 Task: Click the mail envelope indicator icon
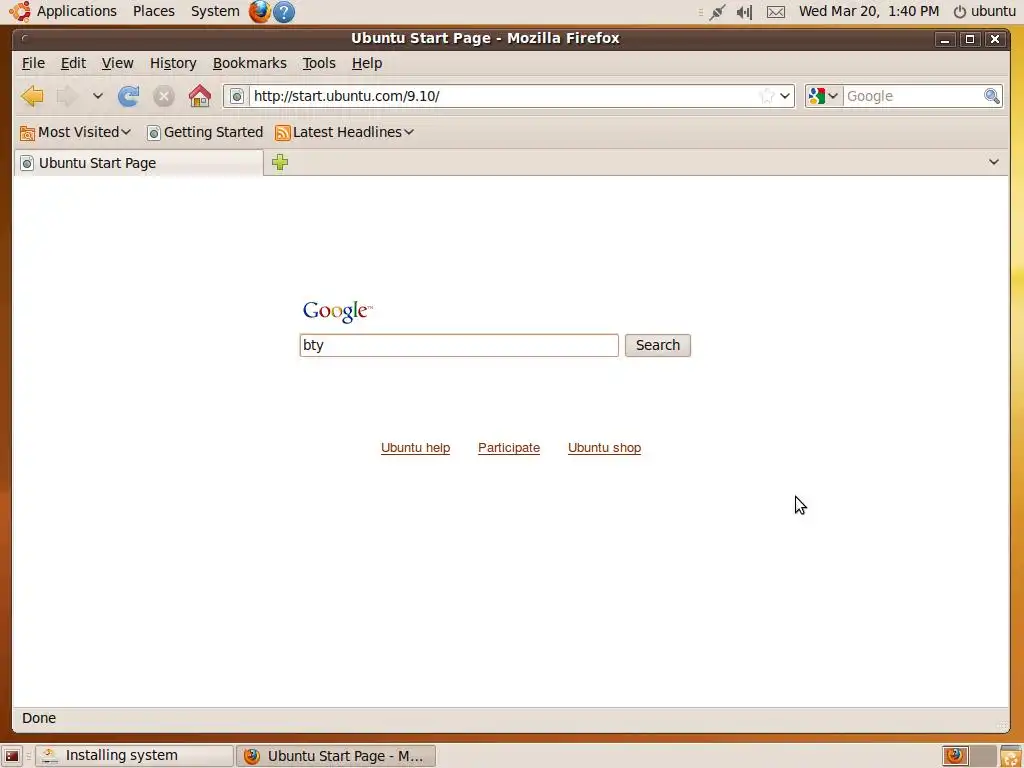776,12
